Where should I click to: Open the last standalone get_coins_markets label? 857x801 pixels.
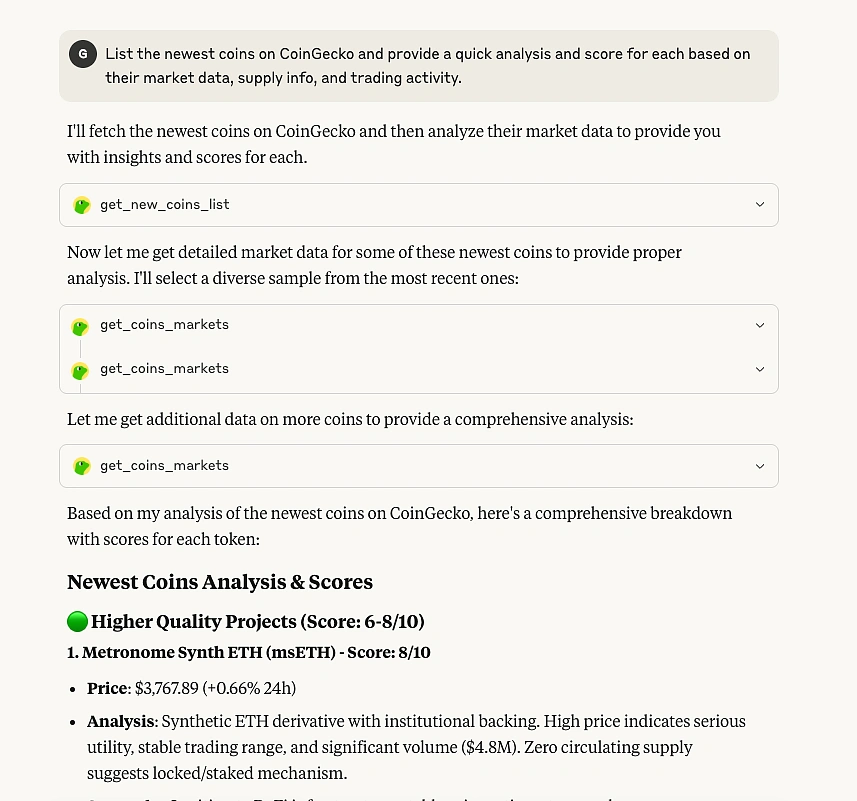coord(165,466)
